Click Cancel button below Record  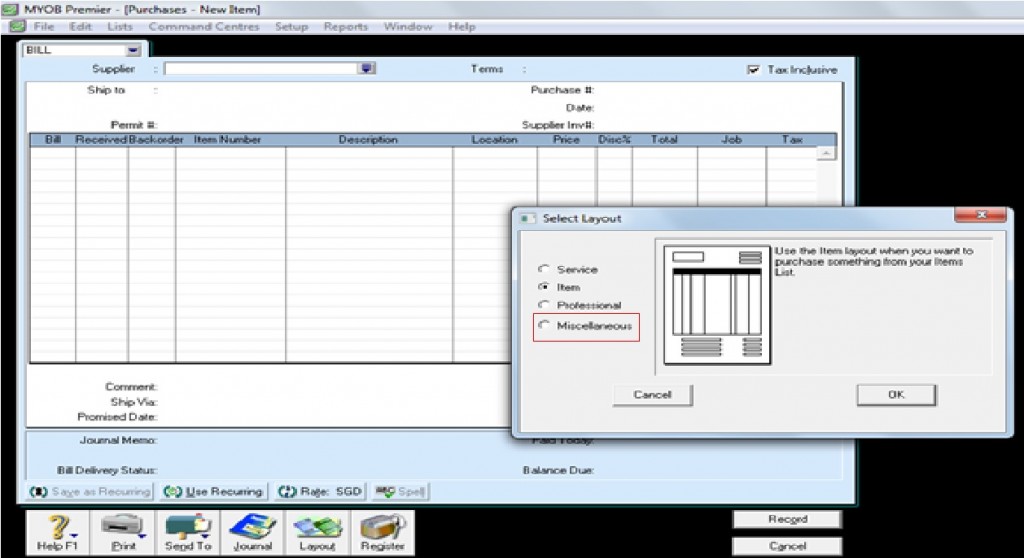787,546
